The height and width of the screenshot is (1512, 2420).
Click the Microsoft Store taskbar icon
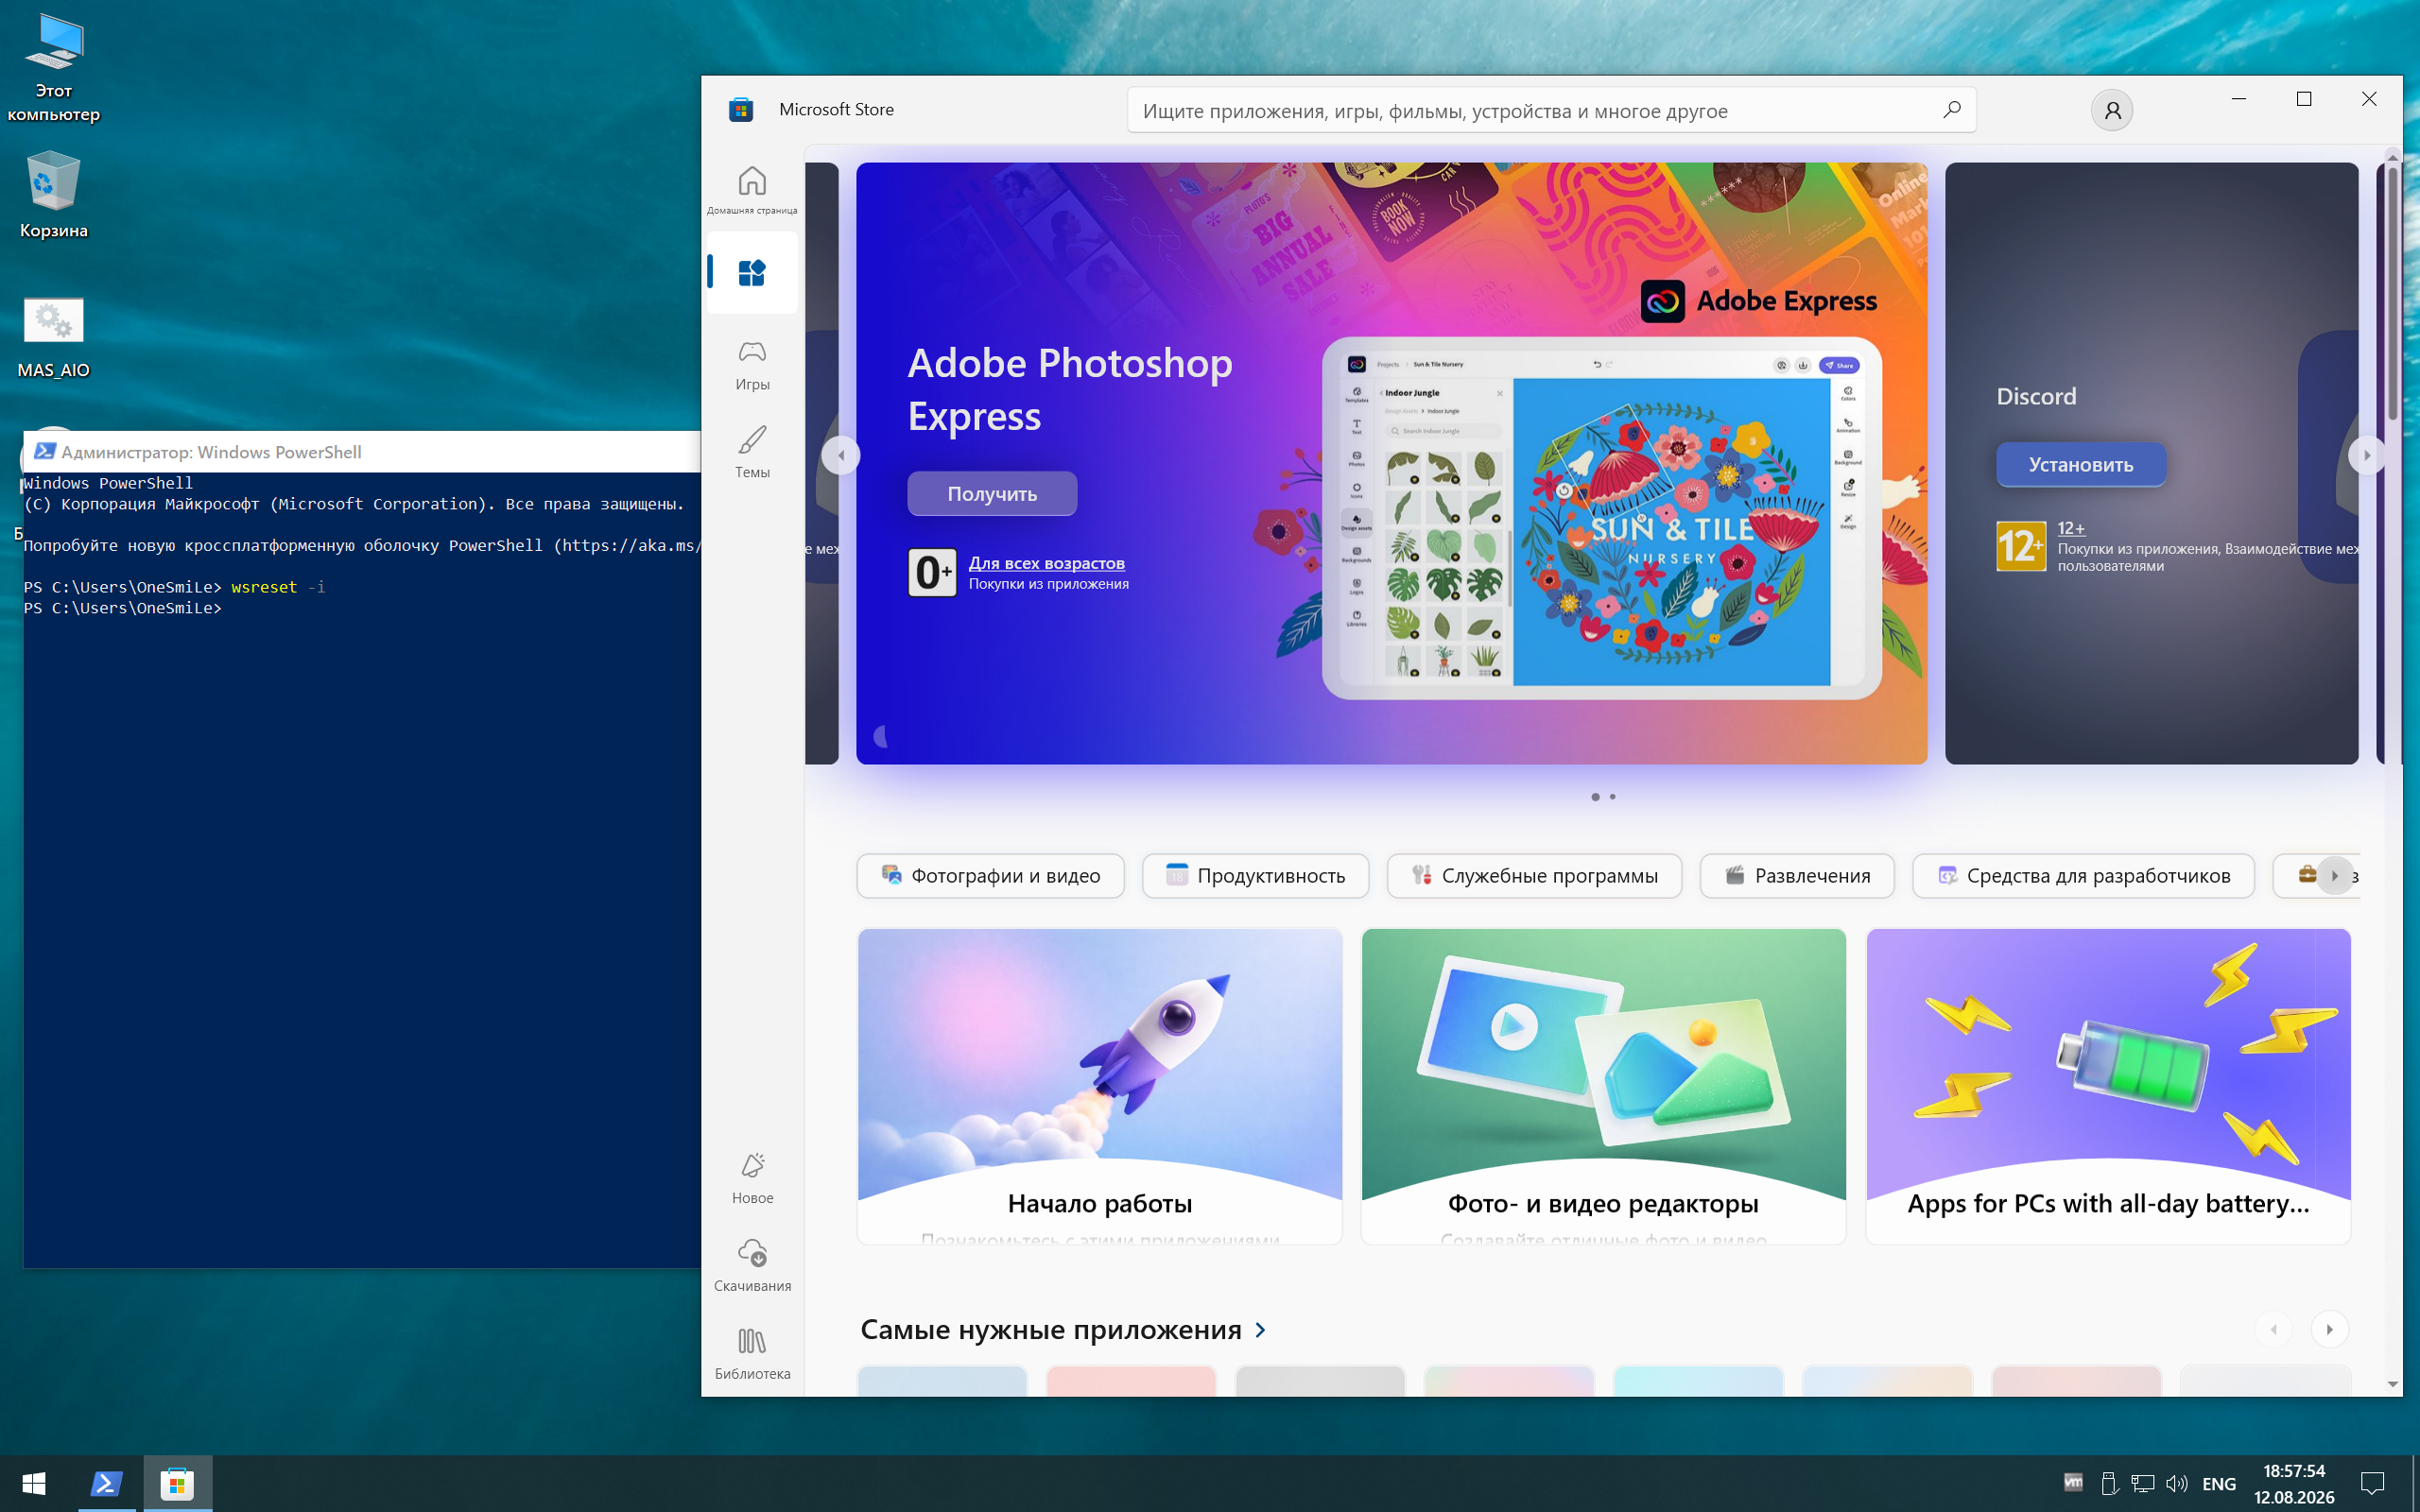coord(177,1483)
